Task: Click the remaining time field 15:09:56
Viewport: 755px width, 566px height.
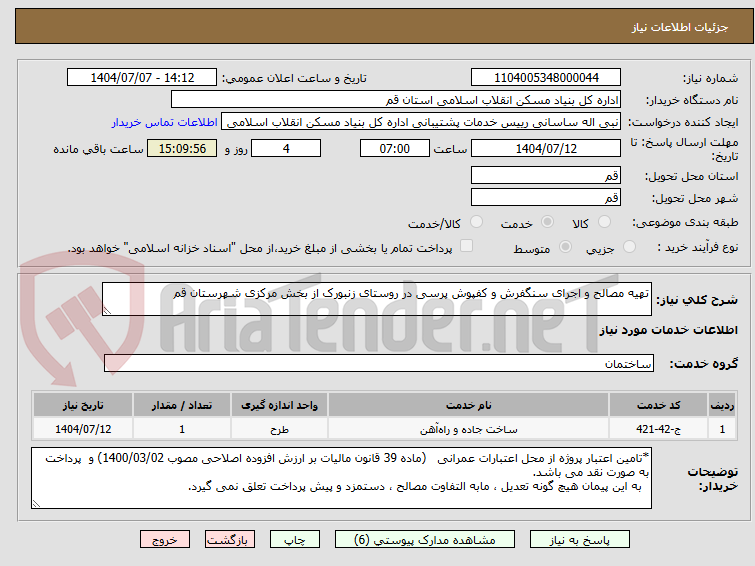Action: [182, 148]
